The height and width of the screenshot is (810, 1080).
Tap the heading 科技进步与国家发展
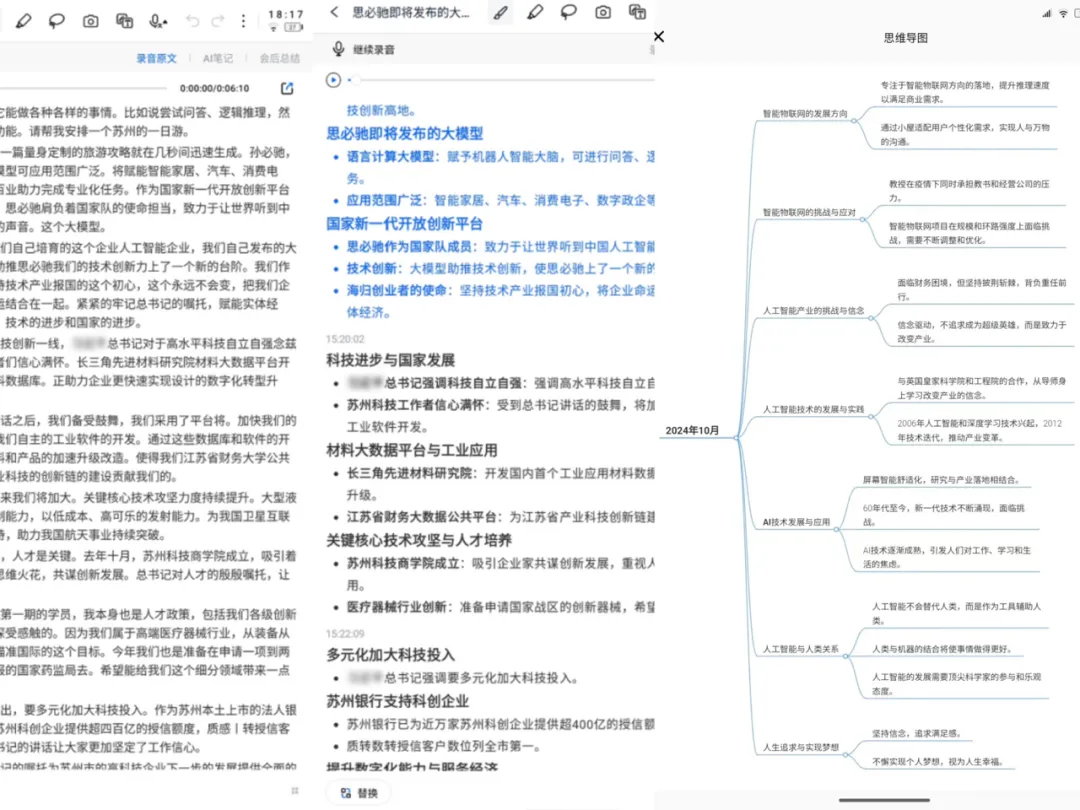click(x=391, y=360)
